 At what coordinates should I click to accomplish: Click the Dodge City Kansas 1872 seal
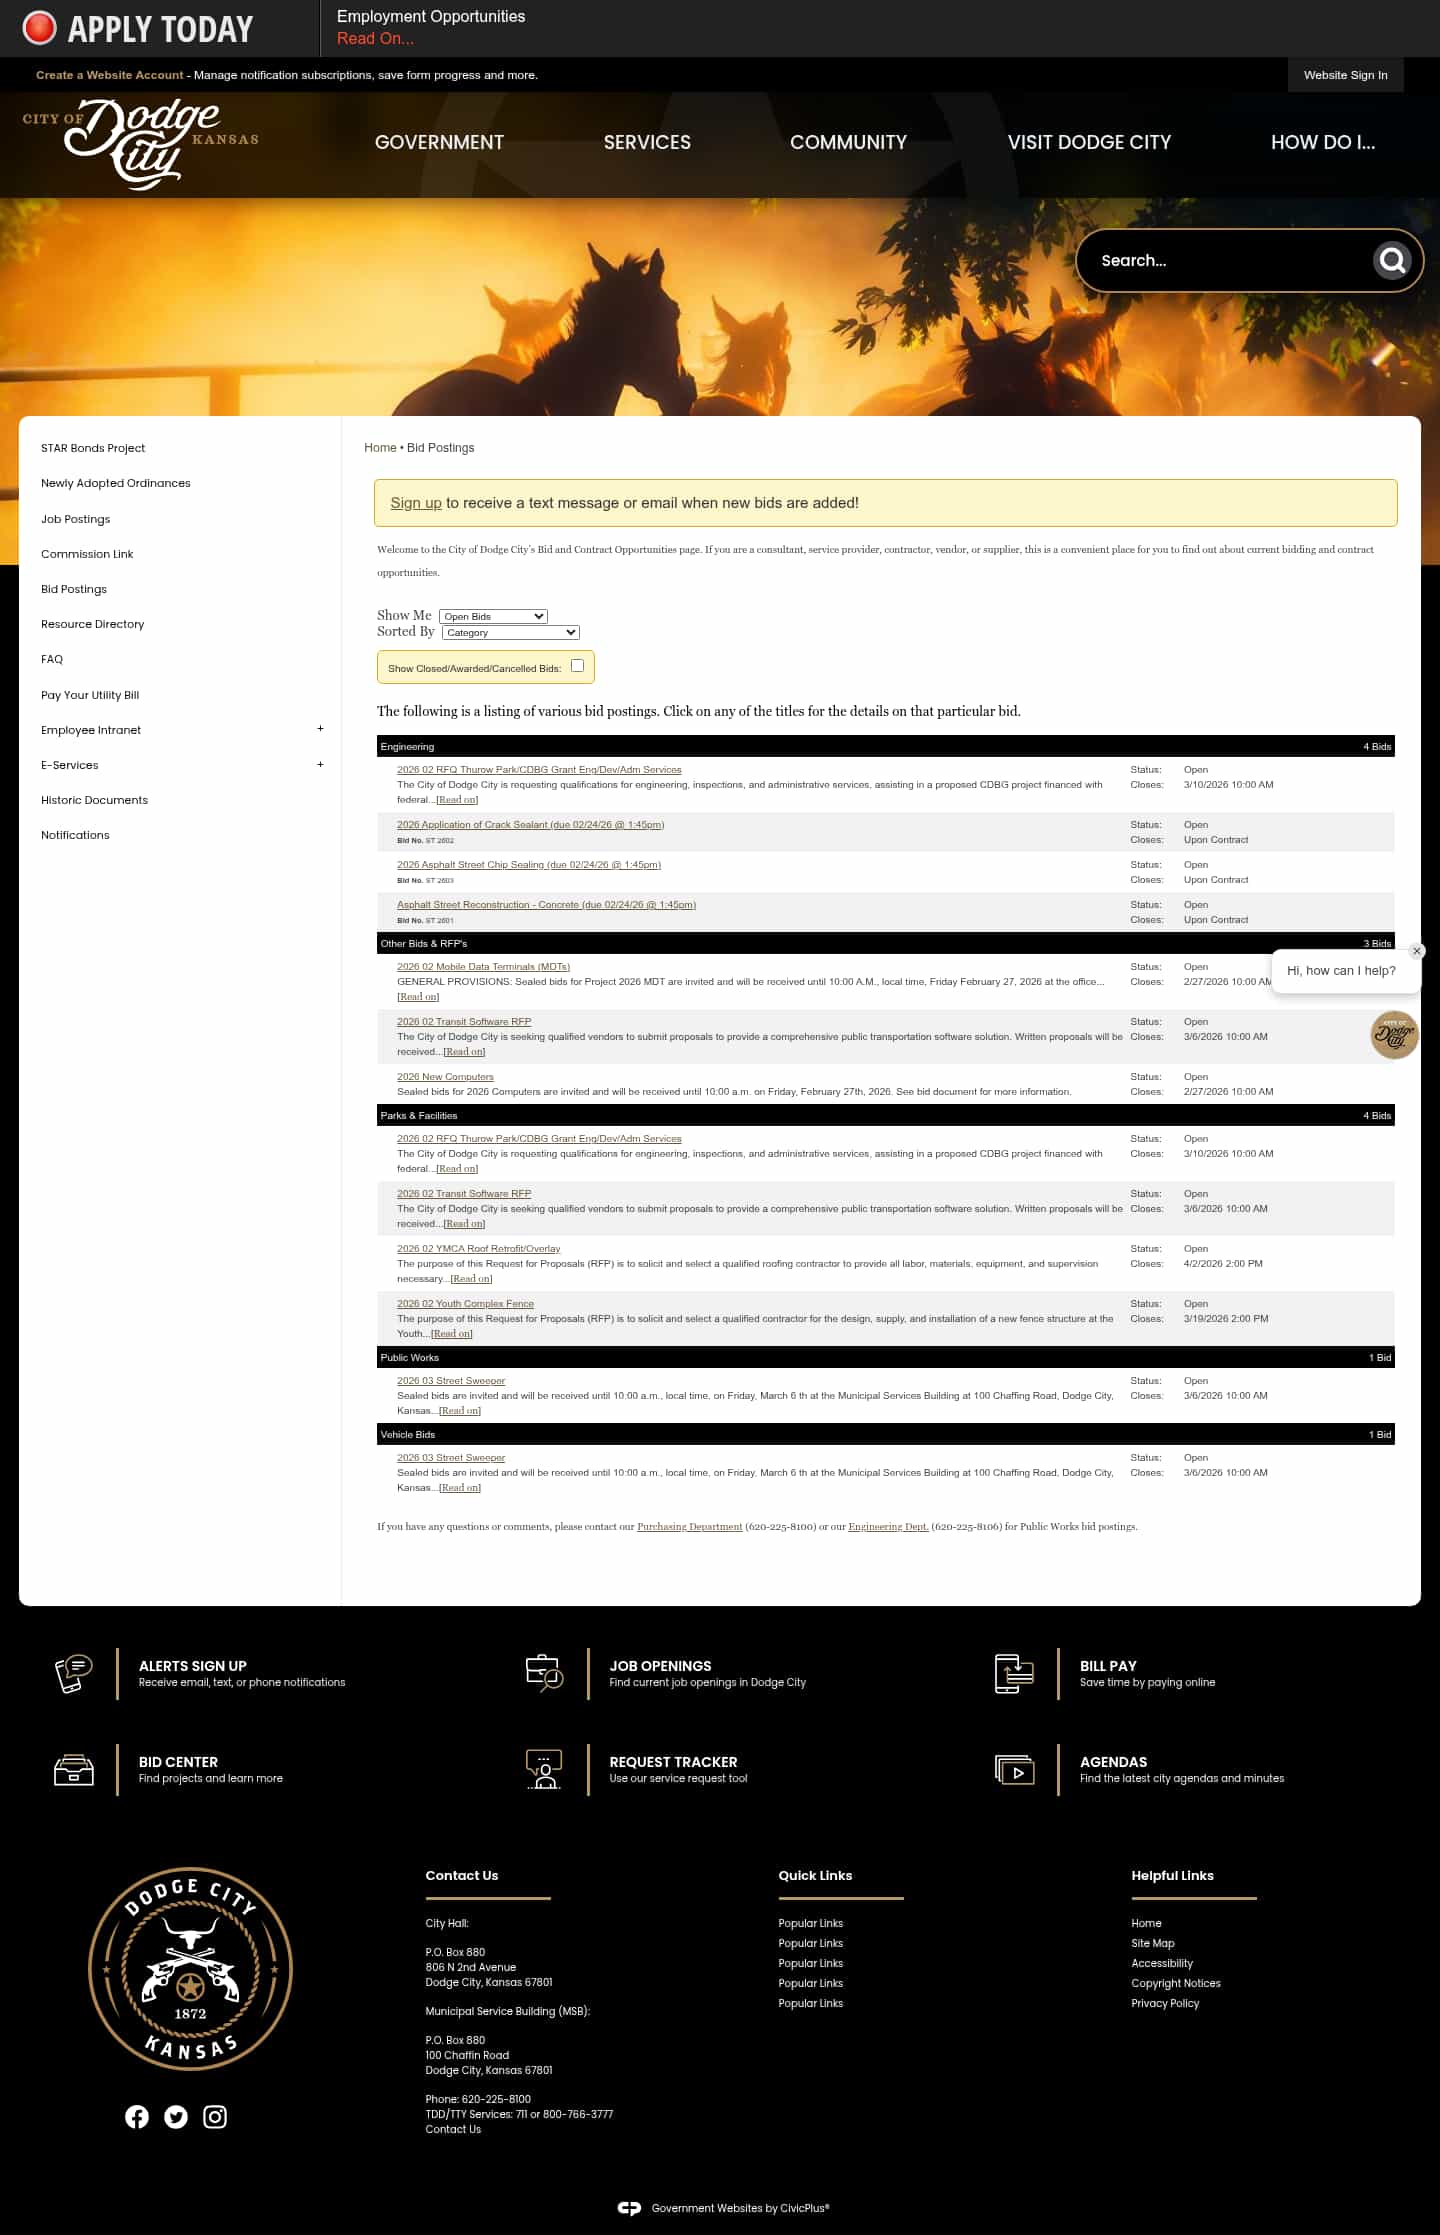(190, 1968)
